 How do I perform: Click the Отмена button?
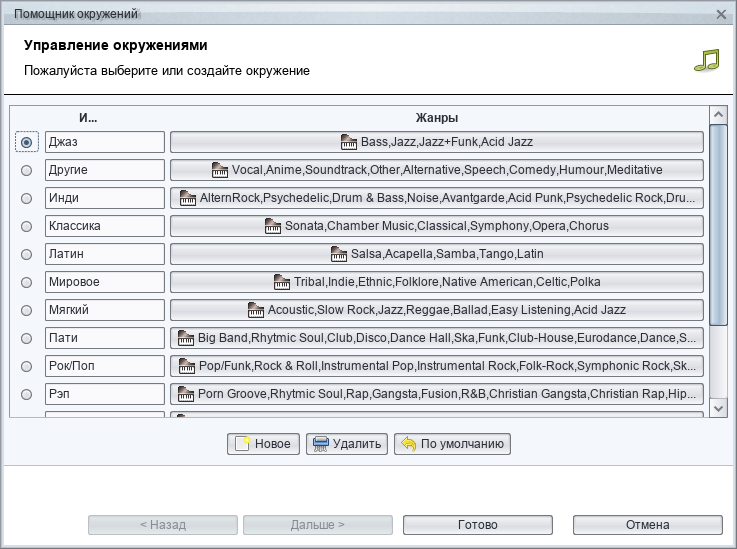pos(648,525)
